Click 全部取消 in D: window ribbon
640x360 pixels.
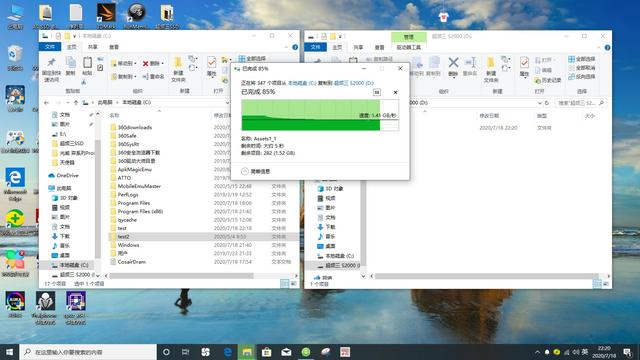pos(582,68)
